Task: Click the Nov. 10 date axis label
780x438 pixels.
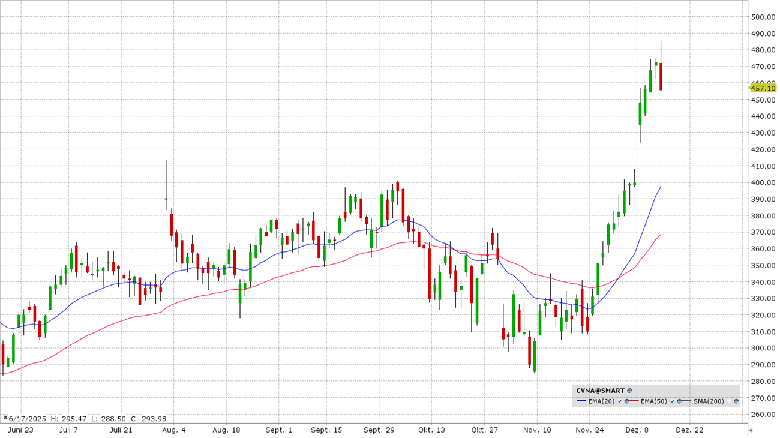Action: (537, 430)
